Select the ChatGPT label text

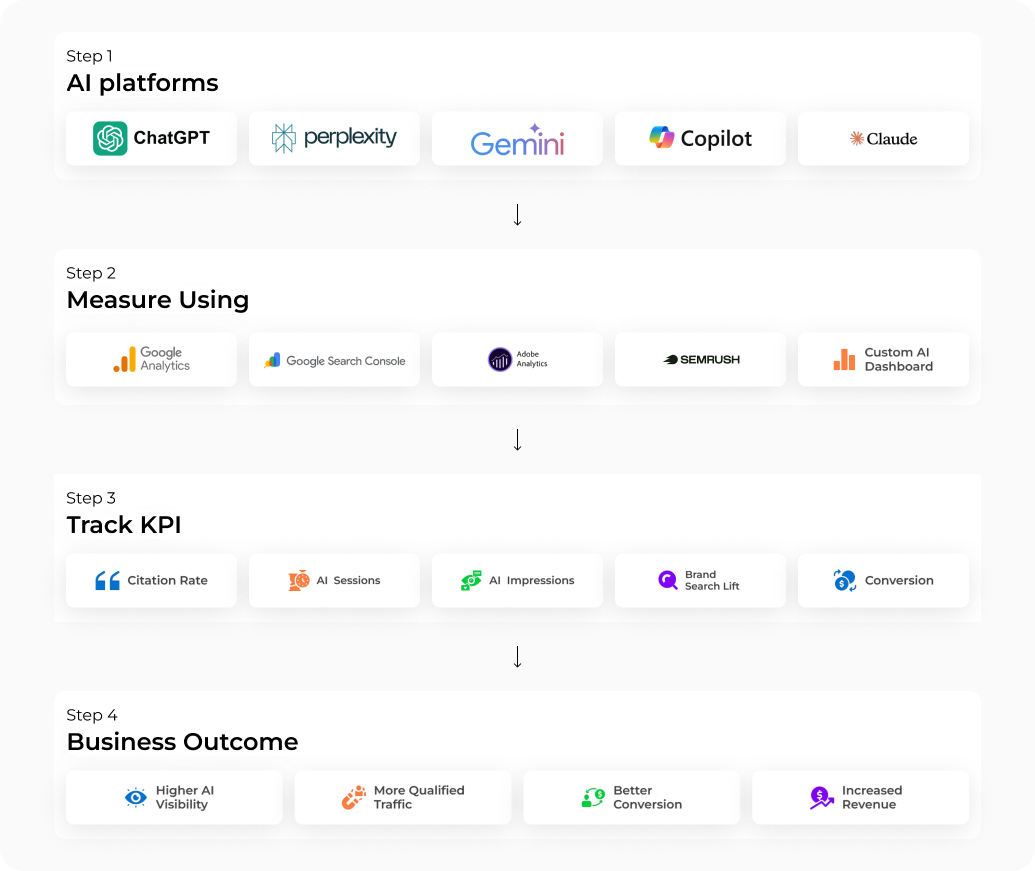click(x=172, y=138)
